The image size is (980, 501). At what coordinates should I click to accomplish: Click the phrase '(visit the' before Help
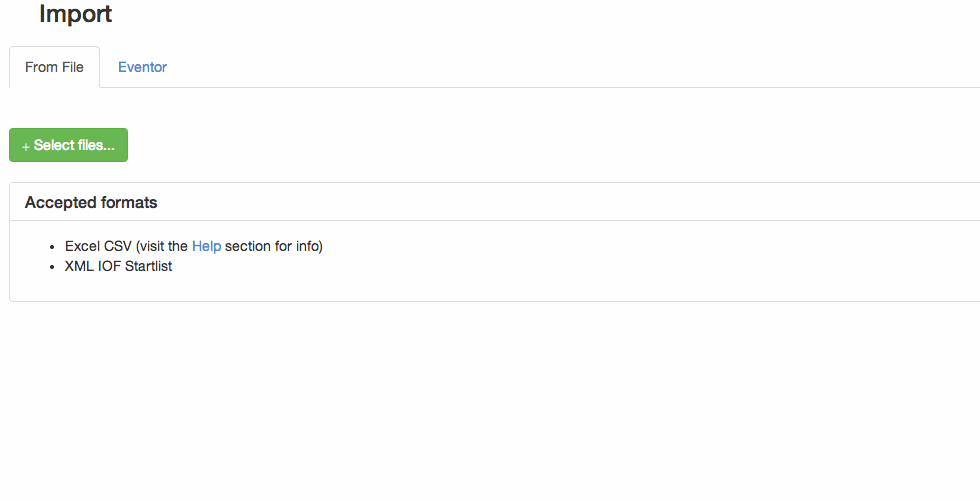(x=162, y=246)
